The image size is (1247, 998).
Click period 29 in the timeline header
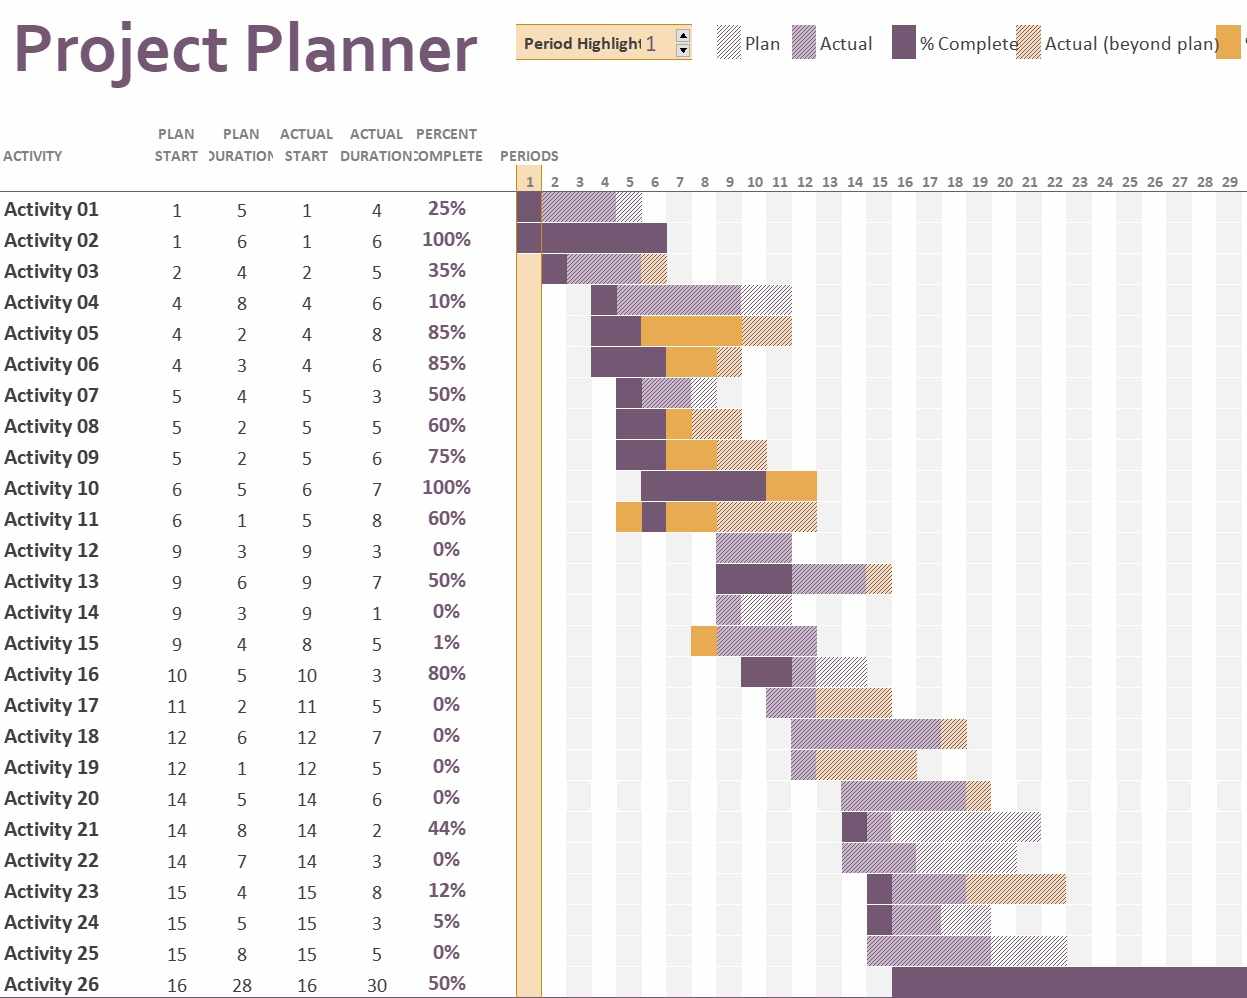point(1230,182)
